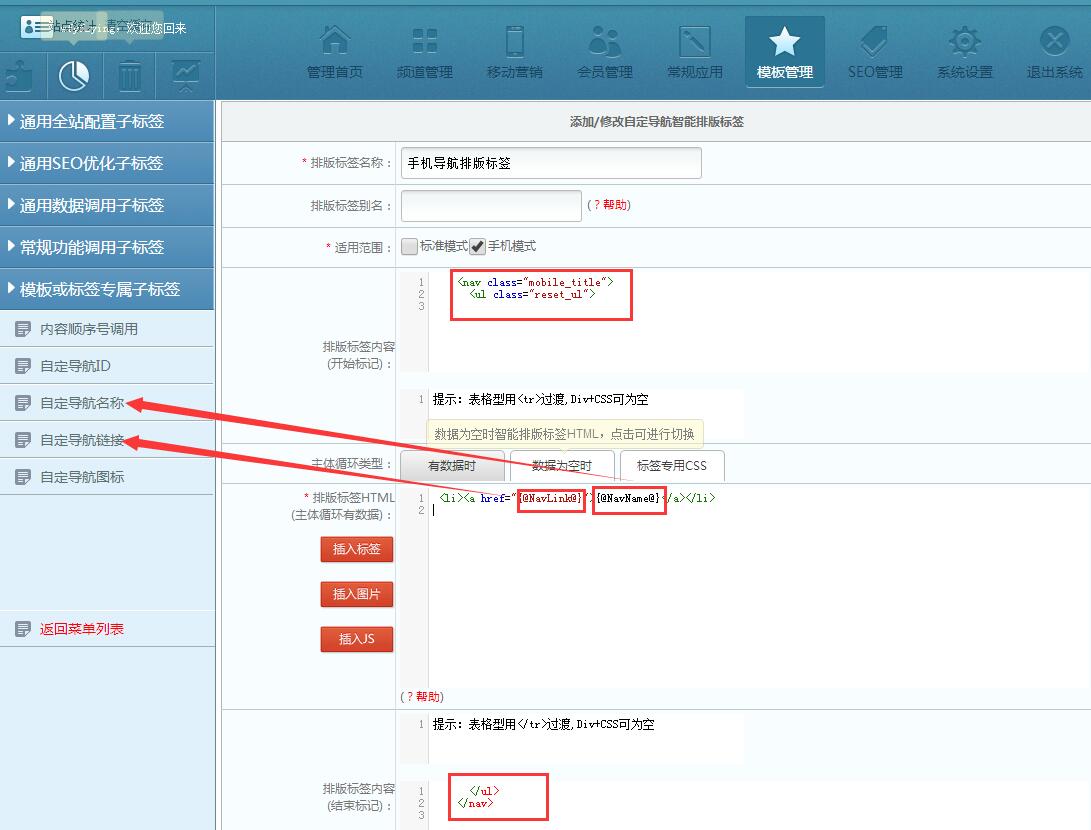Open 系统设置 gear icon

point(965,42)
